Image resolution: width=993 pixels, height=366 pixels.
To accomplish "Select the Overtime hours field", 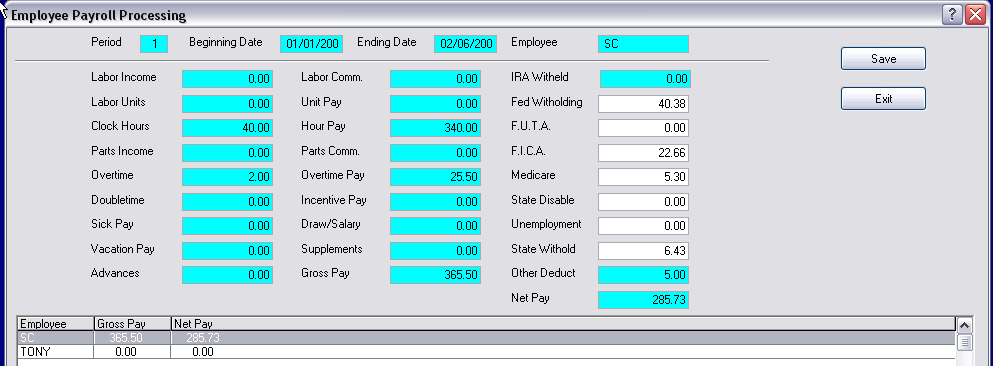I will pos(227,177).
